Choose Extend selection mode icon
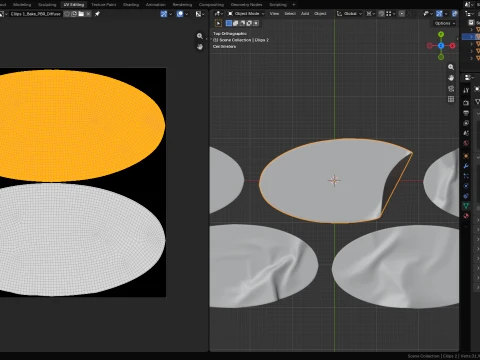Screen dimensions: 480x360 (236, 23)
